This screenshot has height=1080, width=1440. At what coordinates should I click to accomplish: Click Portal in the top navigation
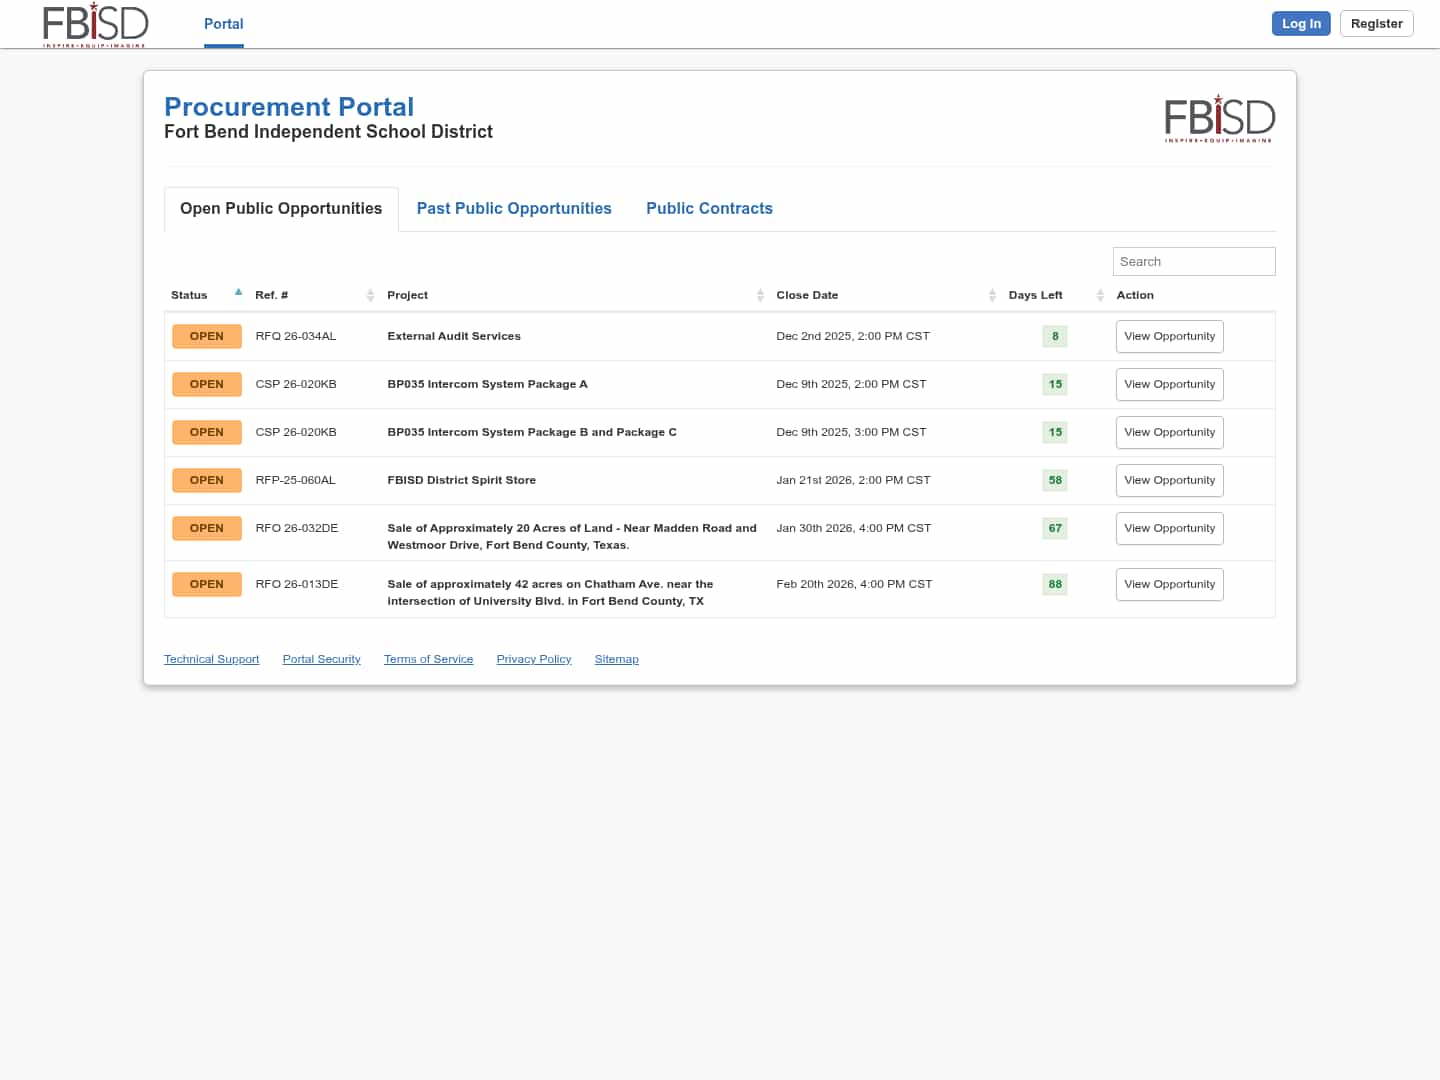click(x=223, y=24)
